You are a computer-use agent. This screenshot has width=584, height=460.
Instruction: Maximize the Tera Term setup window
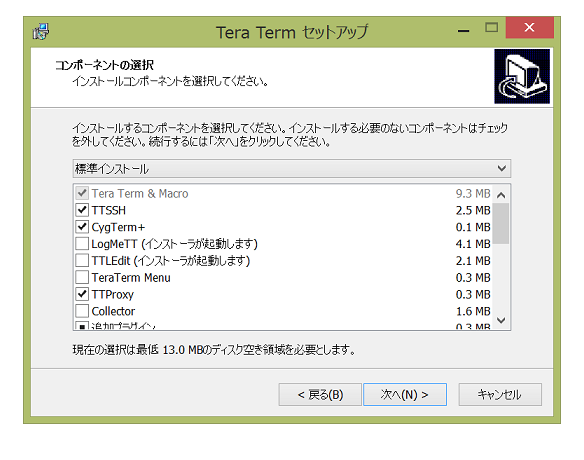491,28
